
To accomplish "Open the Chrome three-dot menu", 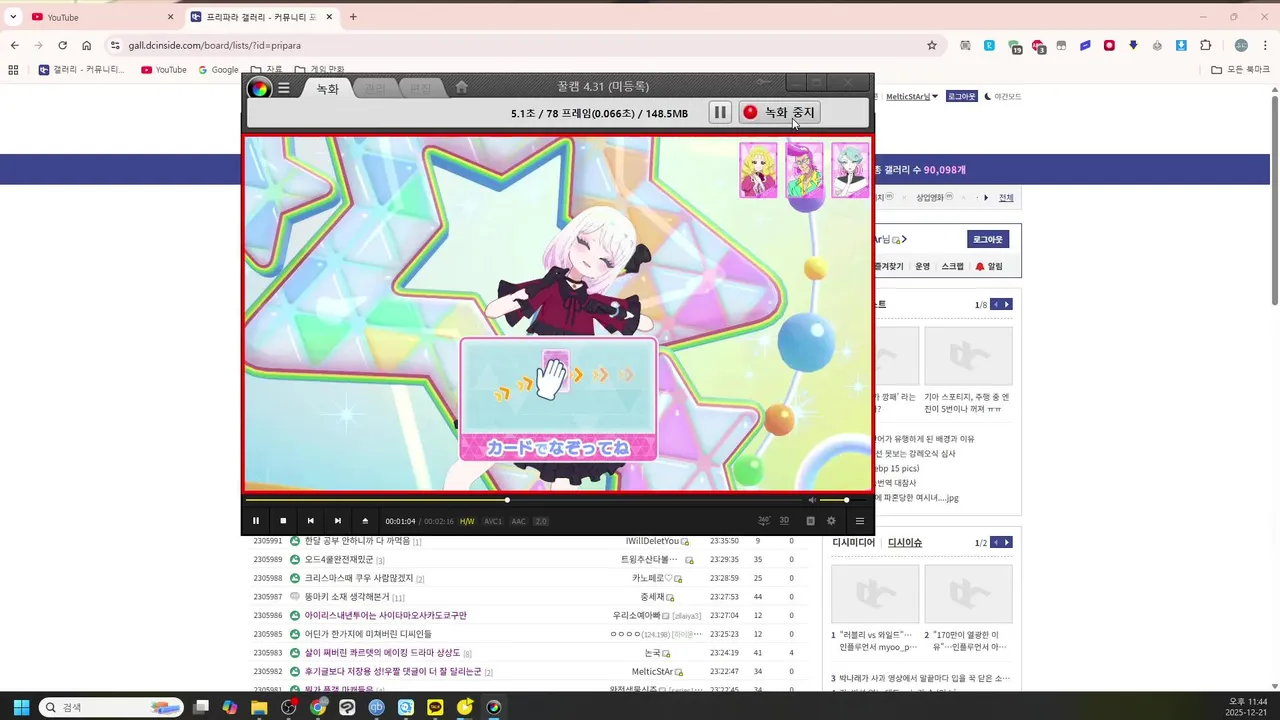I will (x=1265, y=45).
